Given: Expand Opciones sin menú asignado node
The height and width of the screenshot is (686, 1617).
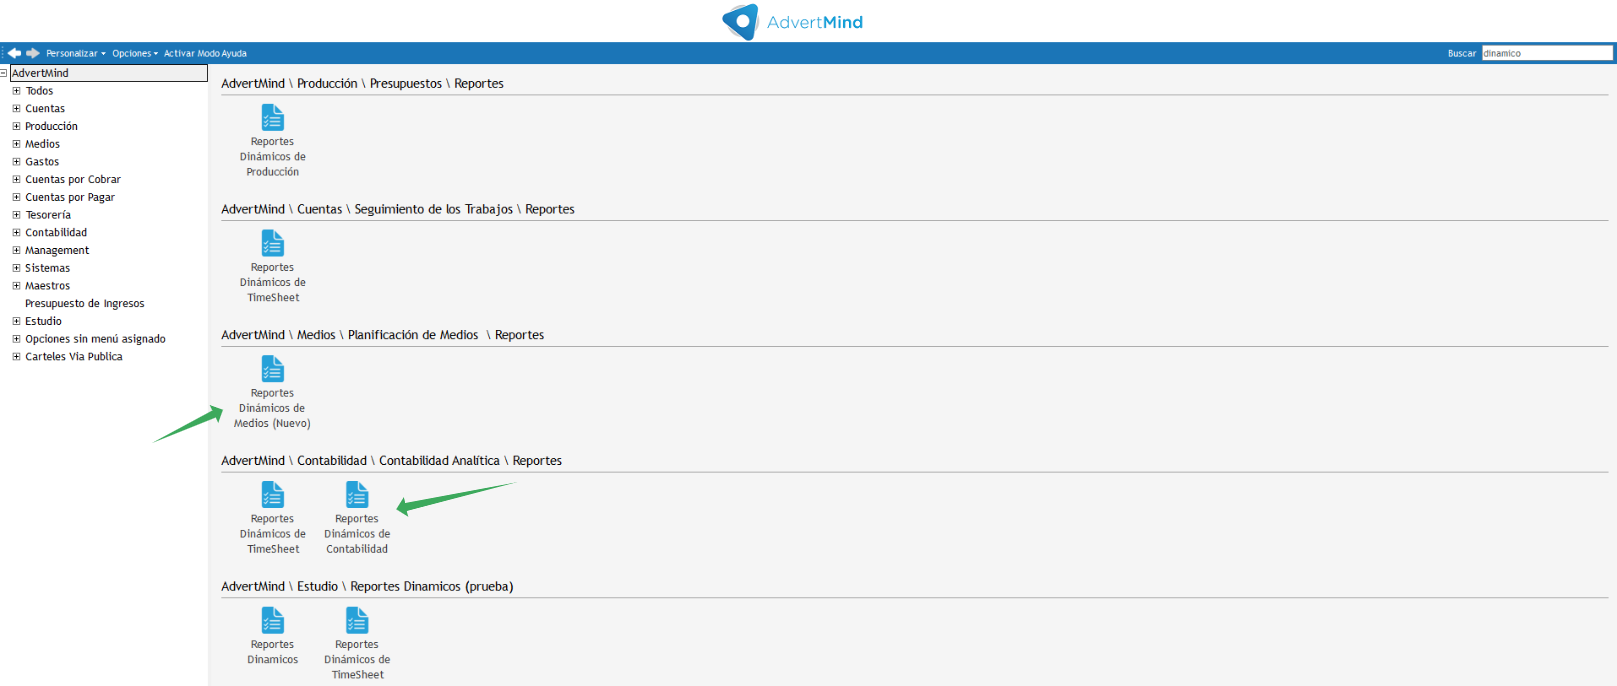Looking at the screenshot, I should coord(16,339).
